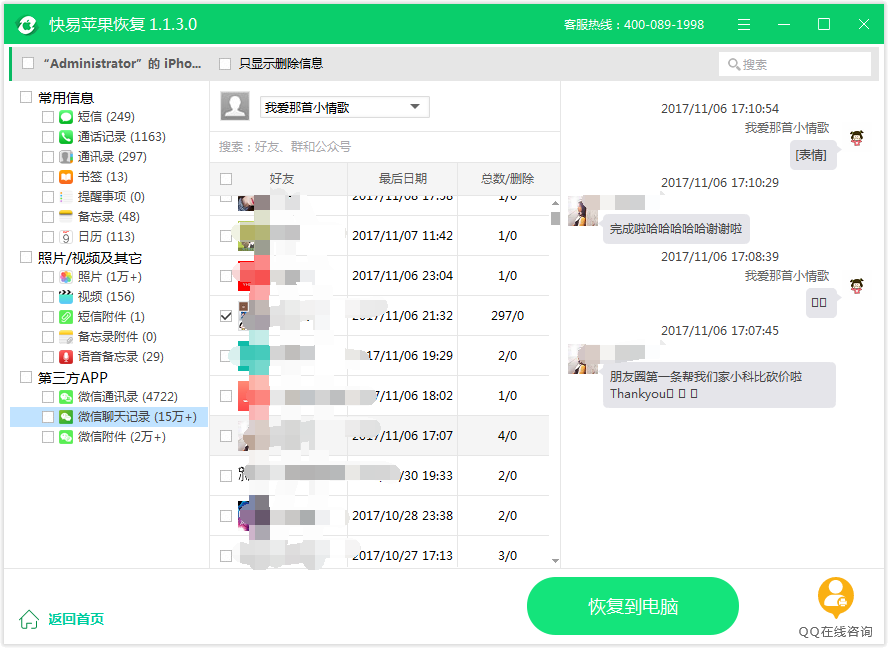
Task: Open the 我爱那首小情歌 account dropdown
Action: point(344,107)
